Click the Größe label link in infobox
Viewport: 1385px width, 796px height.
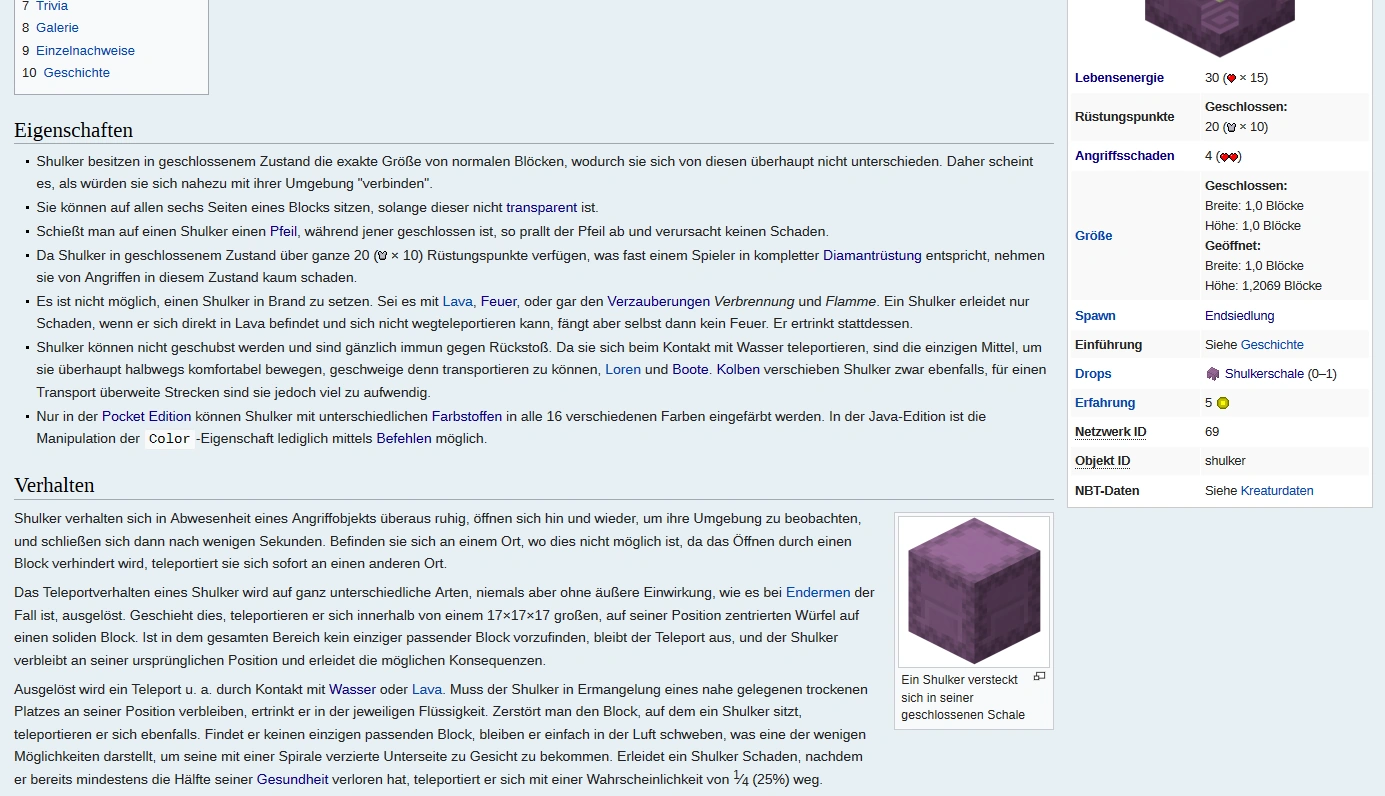tap(1094, 236)
